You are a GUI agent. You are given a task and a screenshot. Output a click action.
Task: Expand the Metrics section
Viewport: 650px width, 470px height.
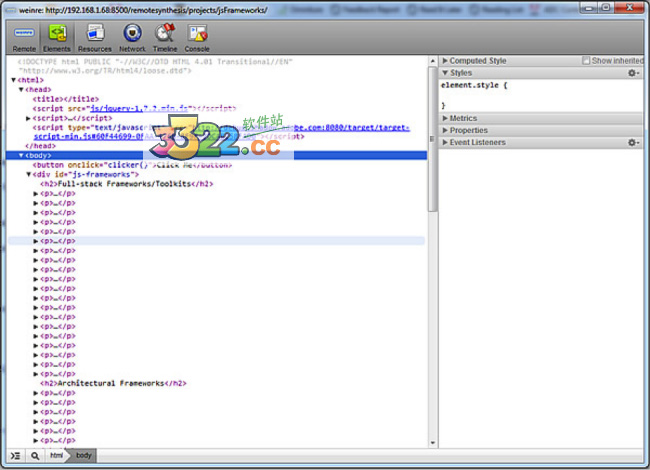(x=445, y=118)
